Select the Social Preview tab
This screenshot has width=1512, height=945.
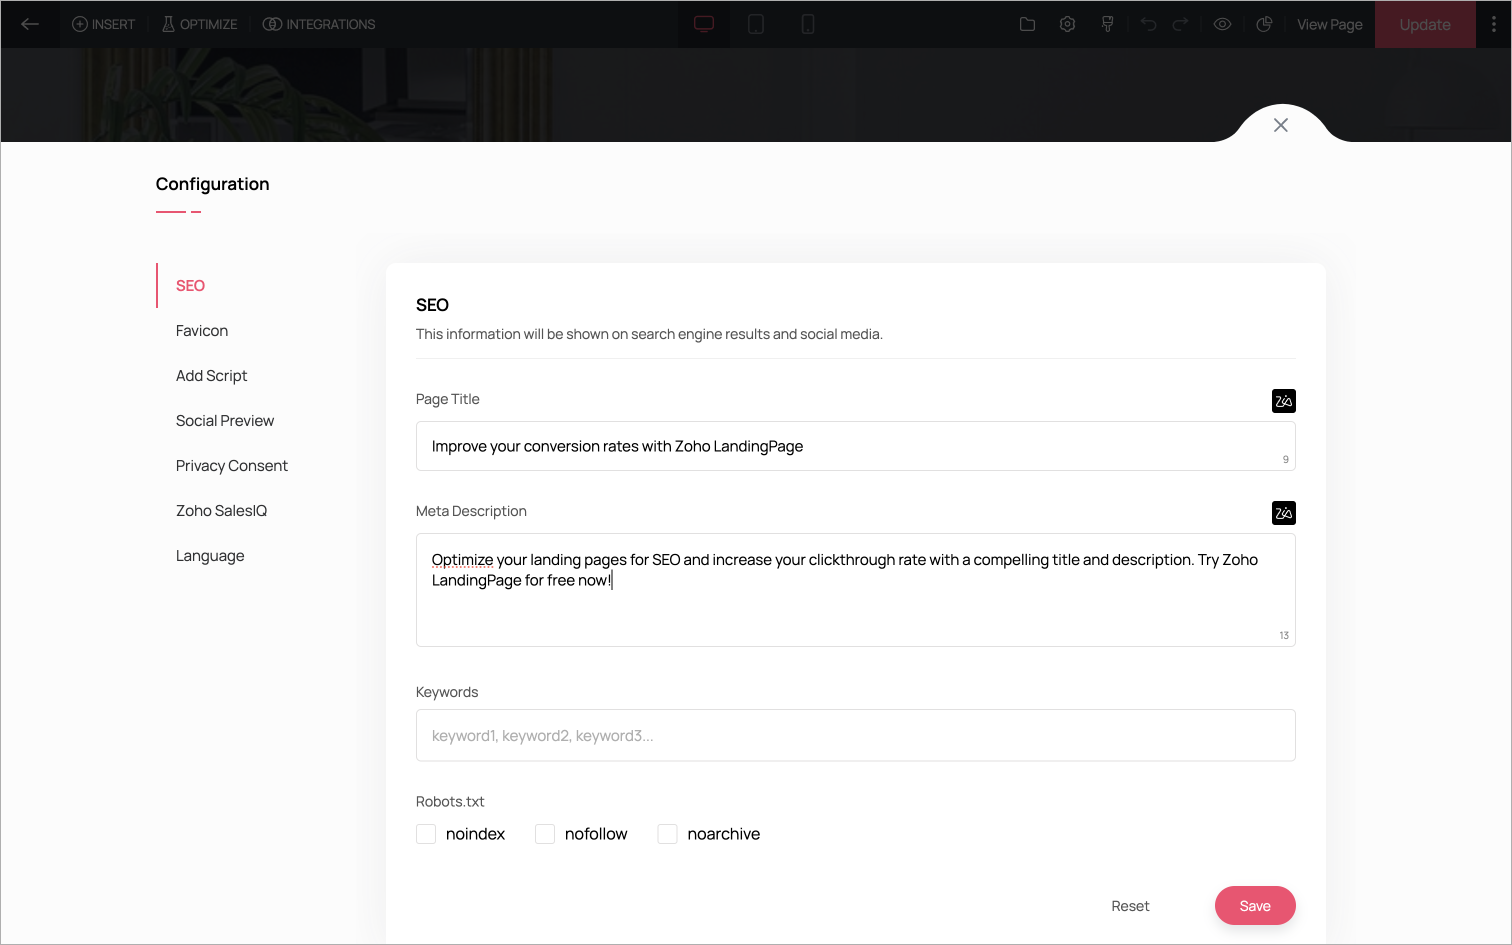(x=225, y=421)
